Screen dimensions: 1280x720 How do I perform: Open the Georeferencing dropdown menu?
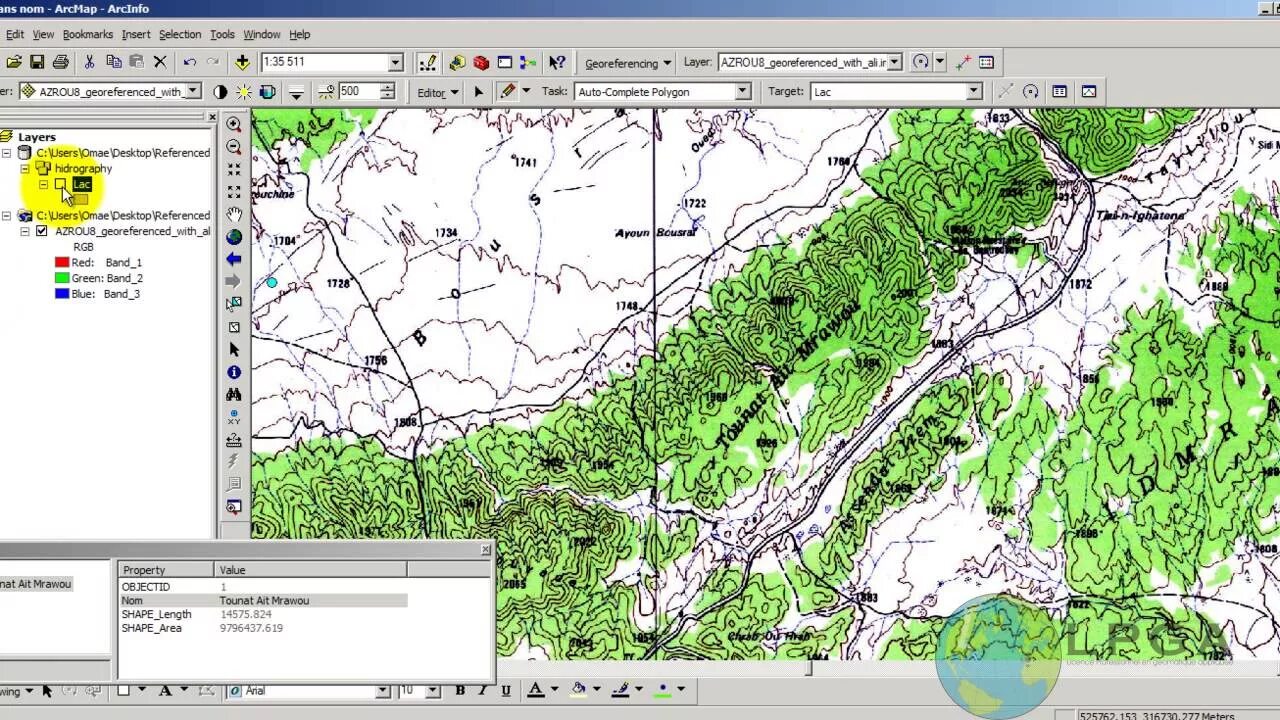628,63
